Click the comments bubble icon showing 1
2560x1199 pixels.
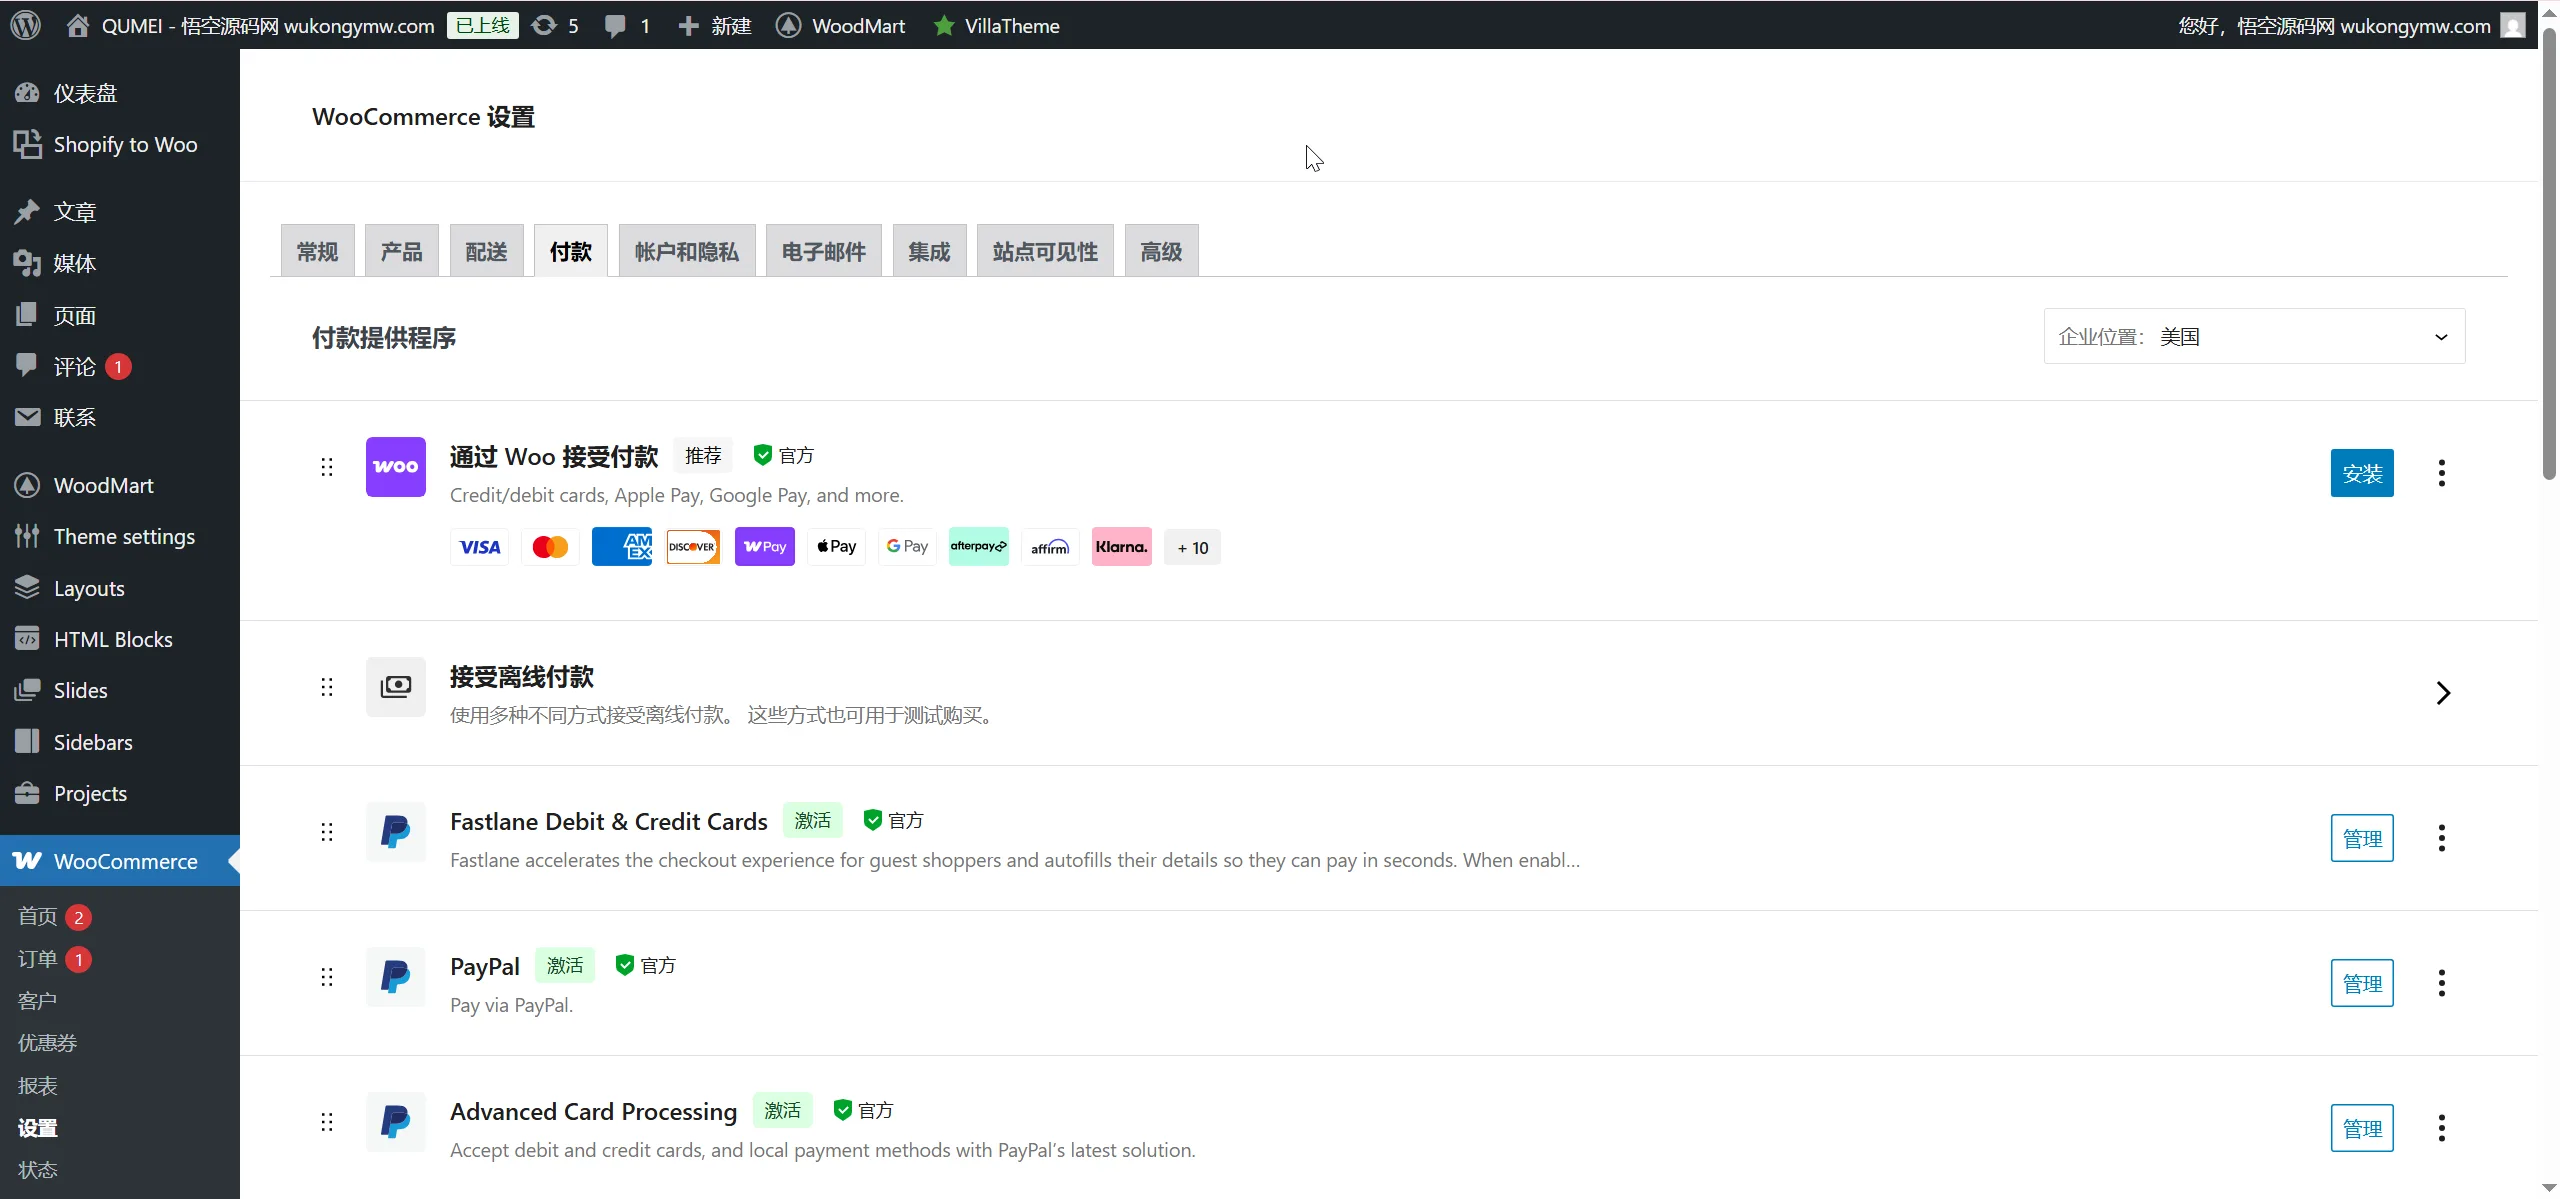tap(617, 25)
